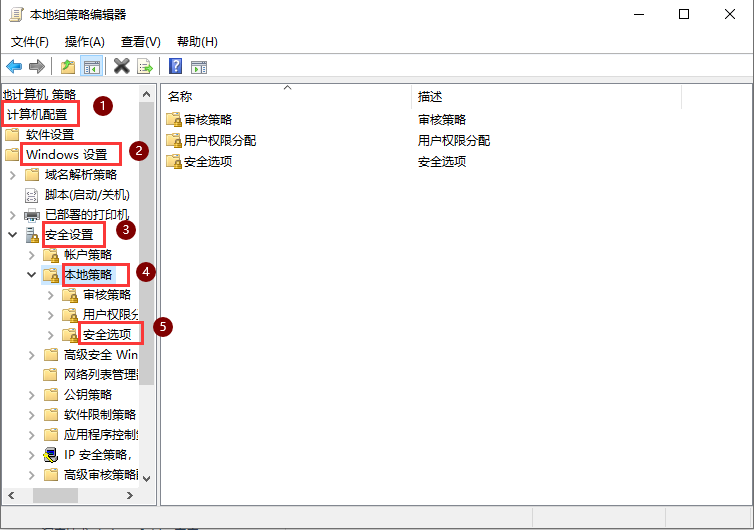
Task: Click the 名称 column header
Action: tap(181, 96)
